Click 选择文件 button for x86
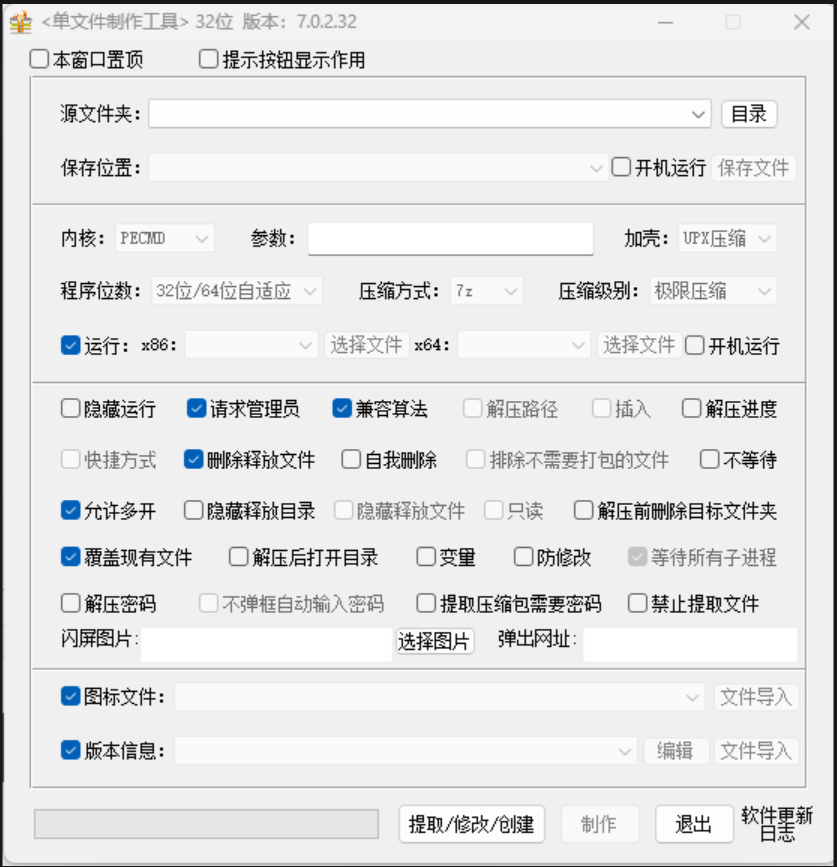The image size is (837, 867). point(367,345)
